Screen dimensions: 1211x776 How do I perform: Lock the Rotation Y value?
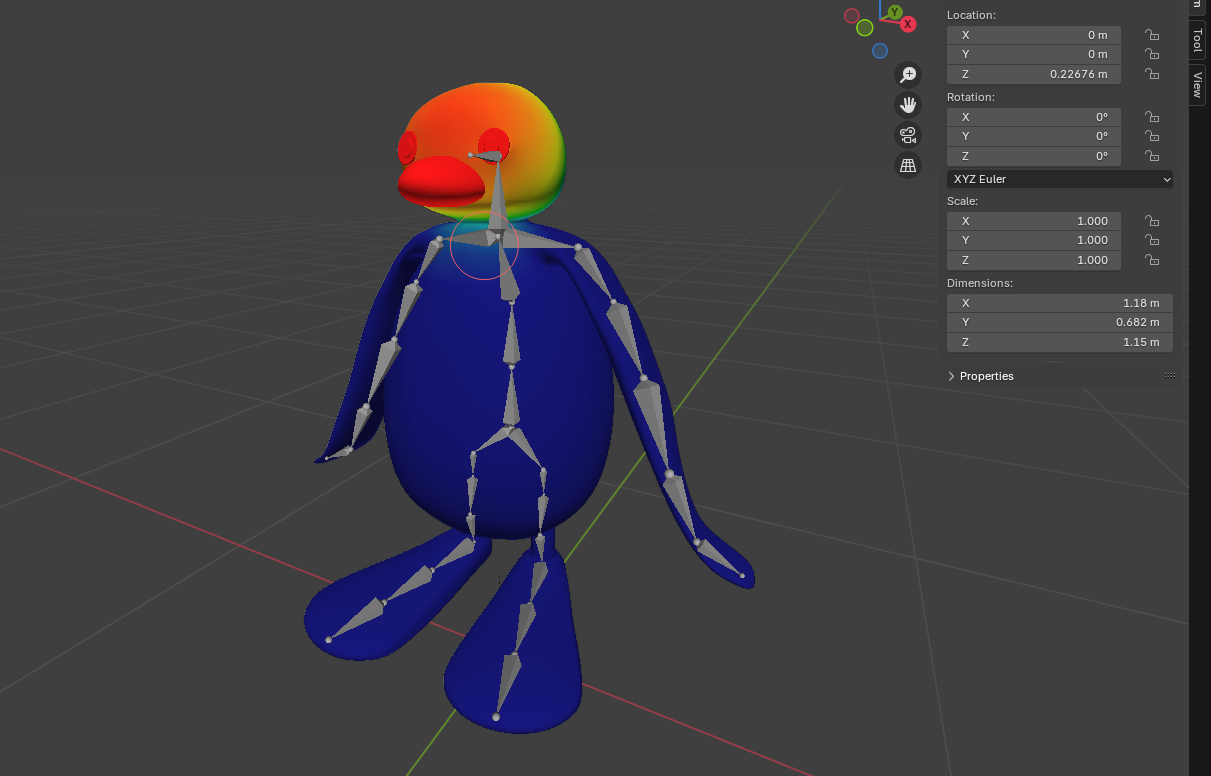tap(1152, 136)
